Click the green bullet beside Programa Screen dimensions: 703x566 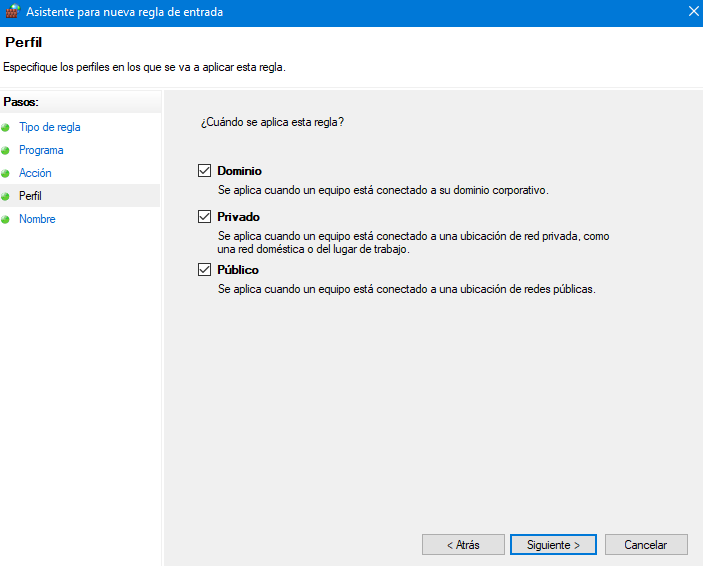point(5,151)
